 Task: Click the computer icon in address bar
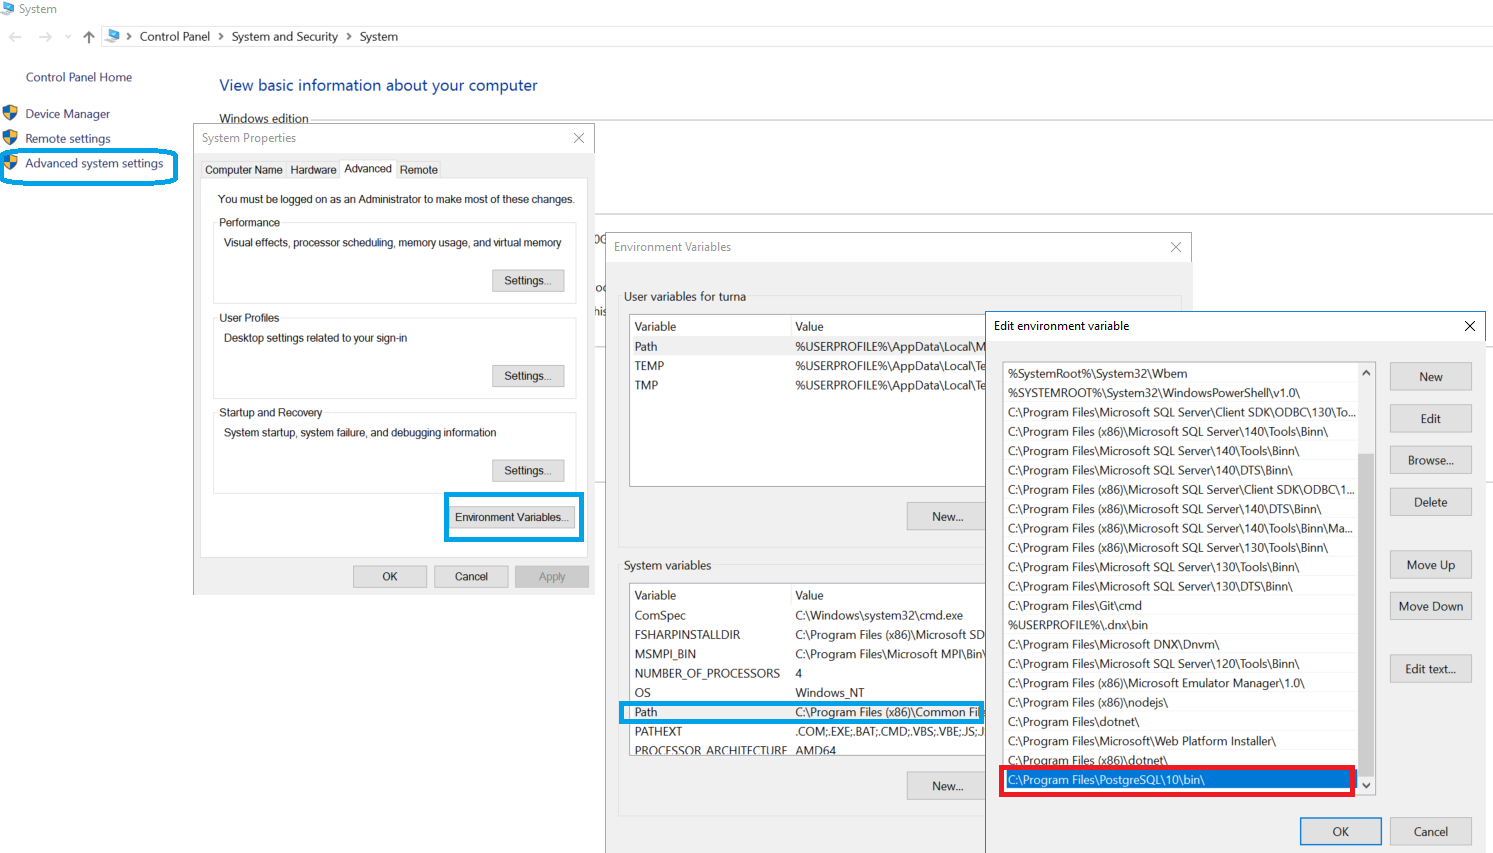pos(113,36)
